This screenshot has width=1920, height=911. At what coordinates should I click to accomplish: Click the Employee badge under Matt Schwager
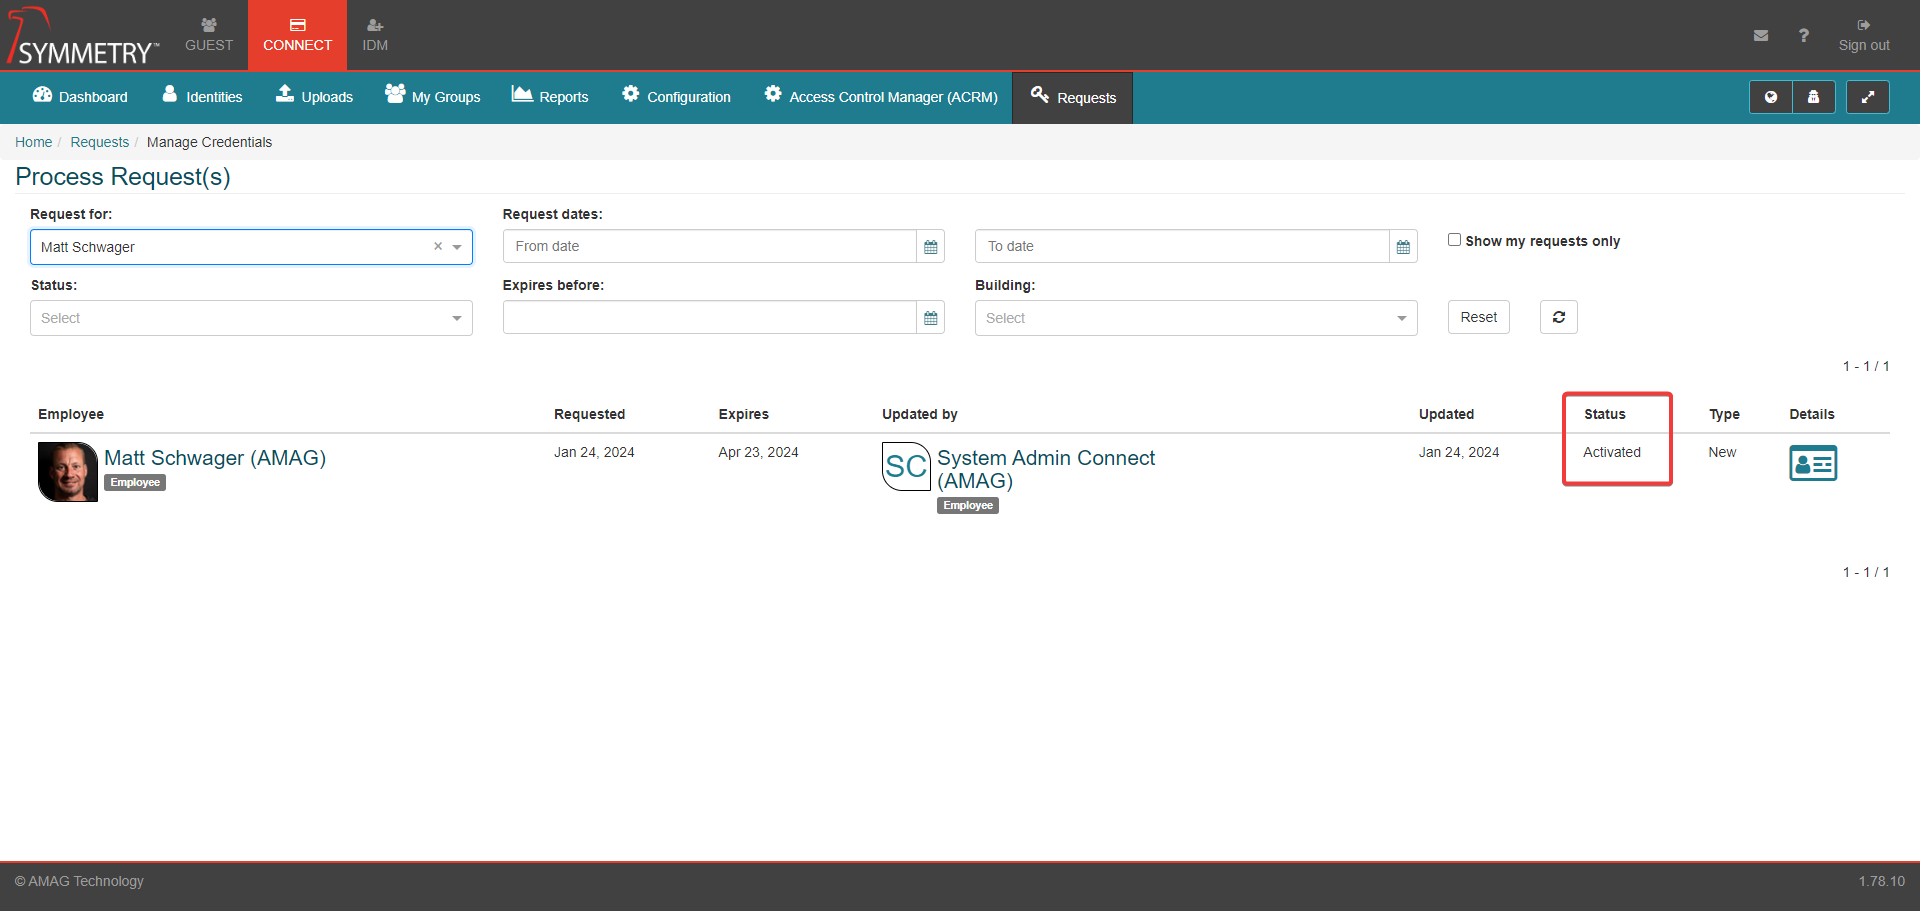coord(135,482)
